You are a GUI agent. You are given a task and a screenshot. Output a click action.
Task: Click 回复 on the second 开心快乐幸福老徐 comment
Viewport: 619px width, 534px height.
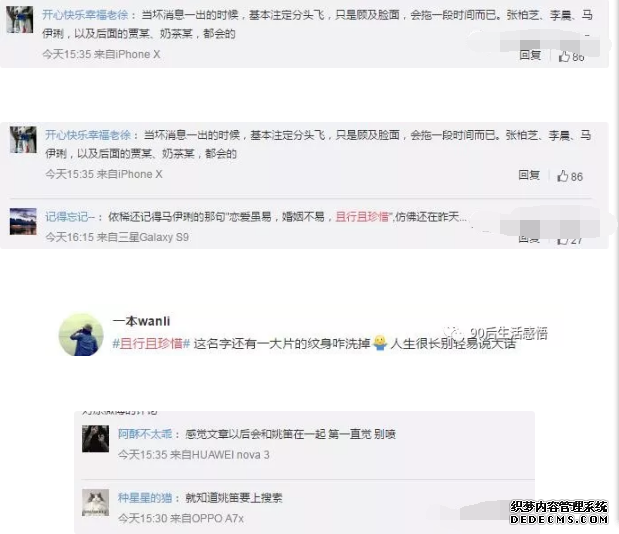coord(529,175)
